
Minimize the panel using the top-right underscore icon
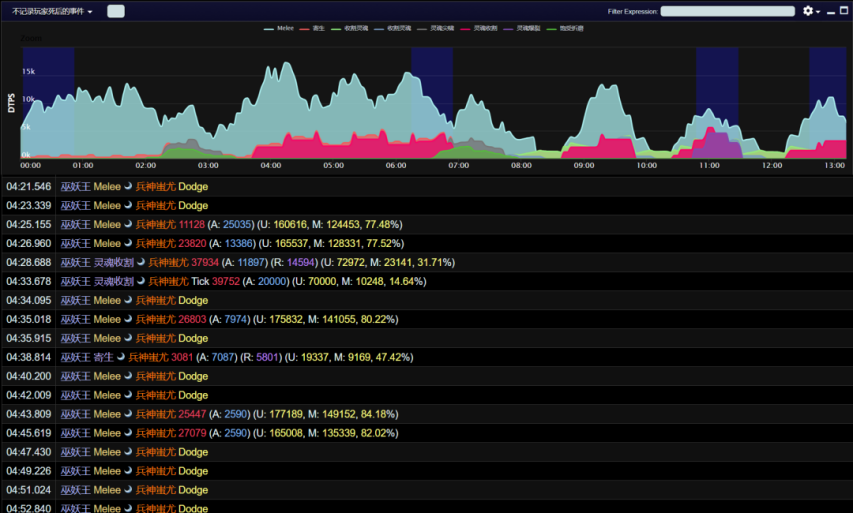pyautogui.click(x=830, y=11)
